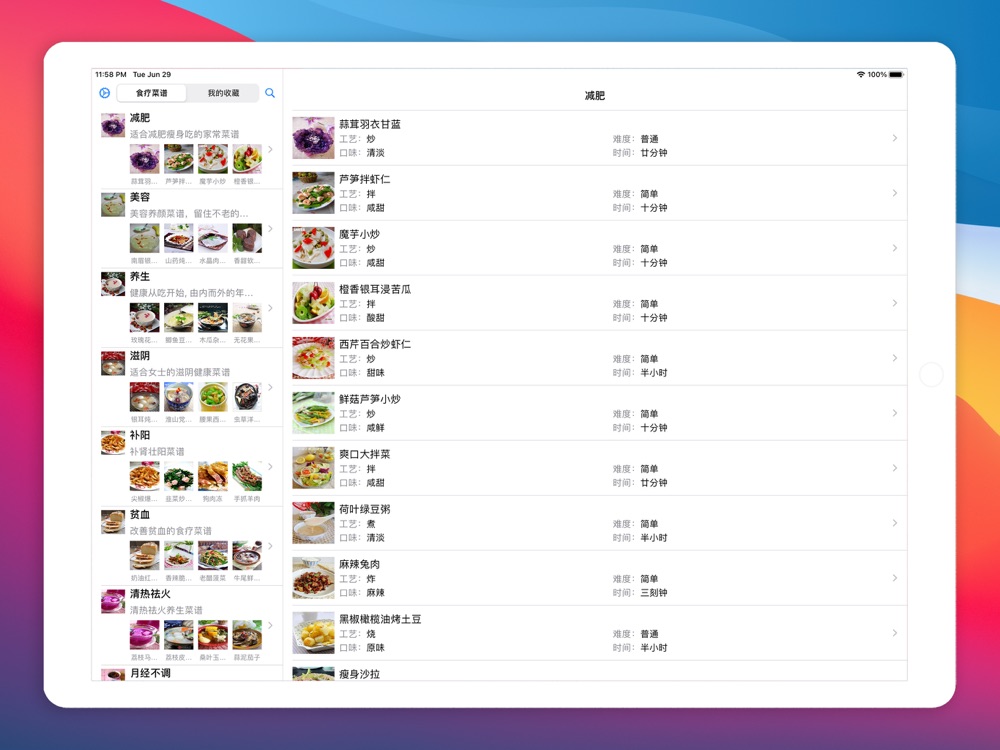Open the 老醋菠菜 thumbnail under 贫血

pyautogui.click(x=213, y=555)
